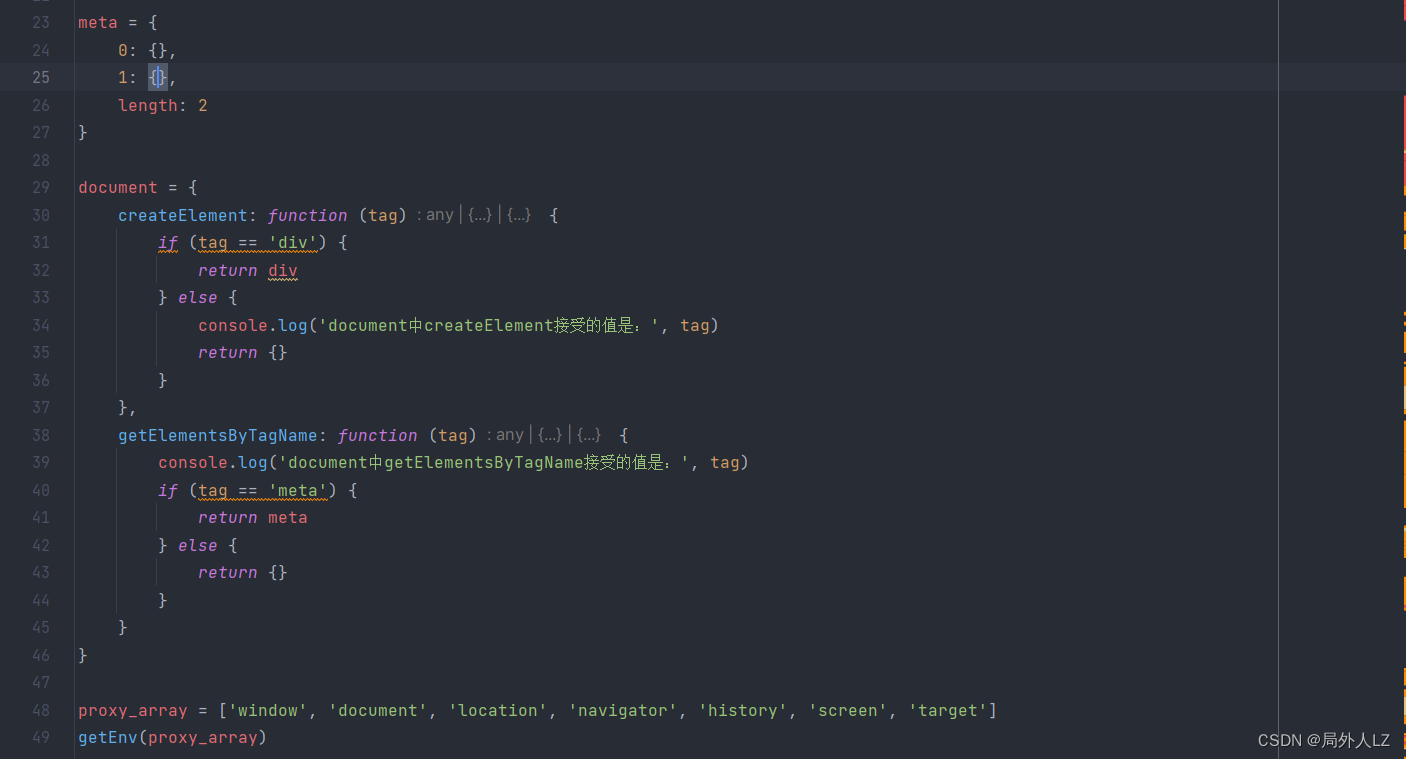The width and height of the screenshot is (1406, 759).
Task: Click 'proxy_array' variable on line 48
Action: click(133, 710)
